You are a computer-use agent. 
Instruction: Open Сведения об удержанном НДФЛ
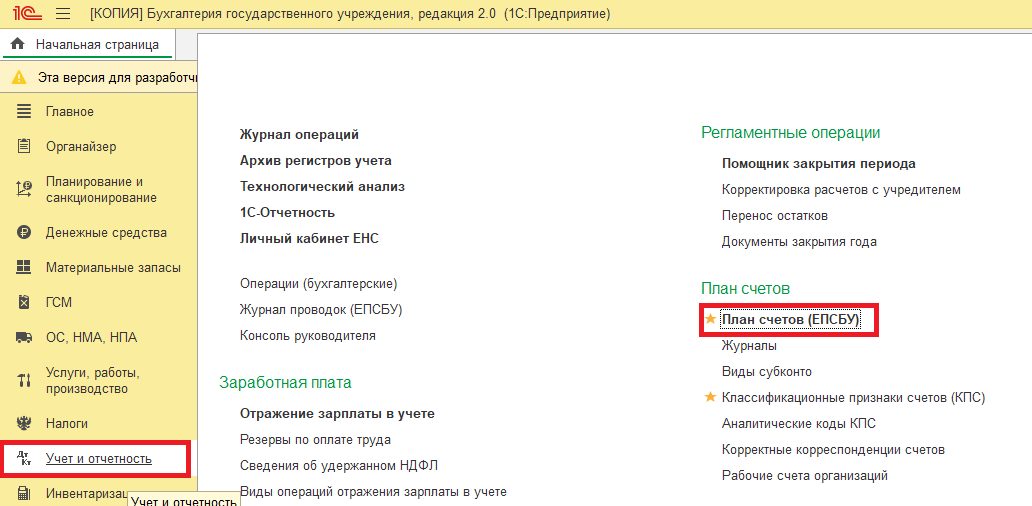tap(339, 465)
